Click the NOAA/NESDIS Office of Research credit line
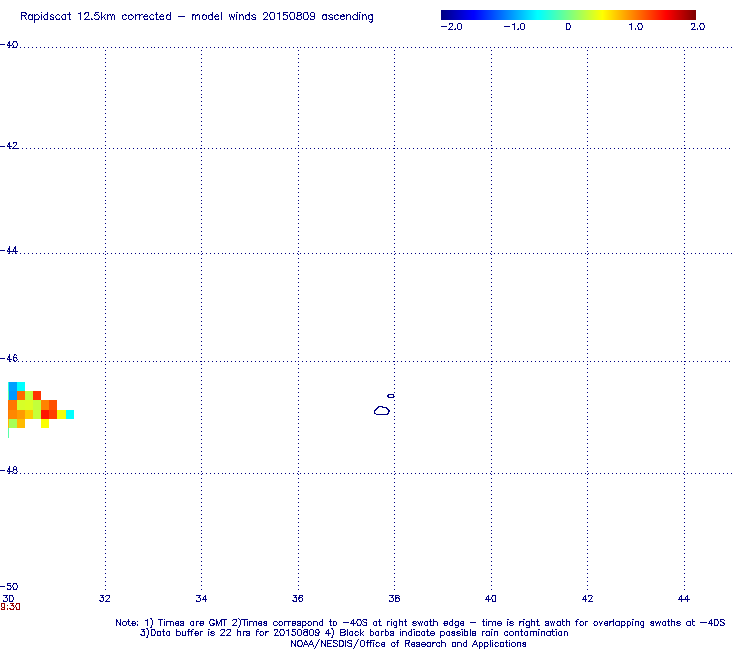Image resolution: width=740 pixels, height=650 pixels. [x=408, y=644]
